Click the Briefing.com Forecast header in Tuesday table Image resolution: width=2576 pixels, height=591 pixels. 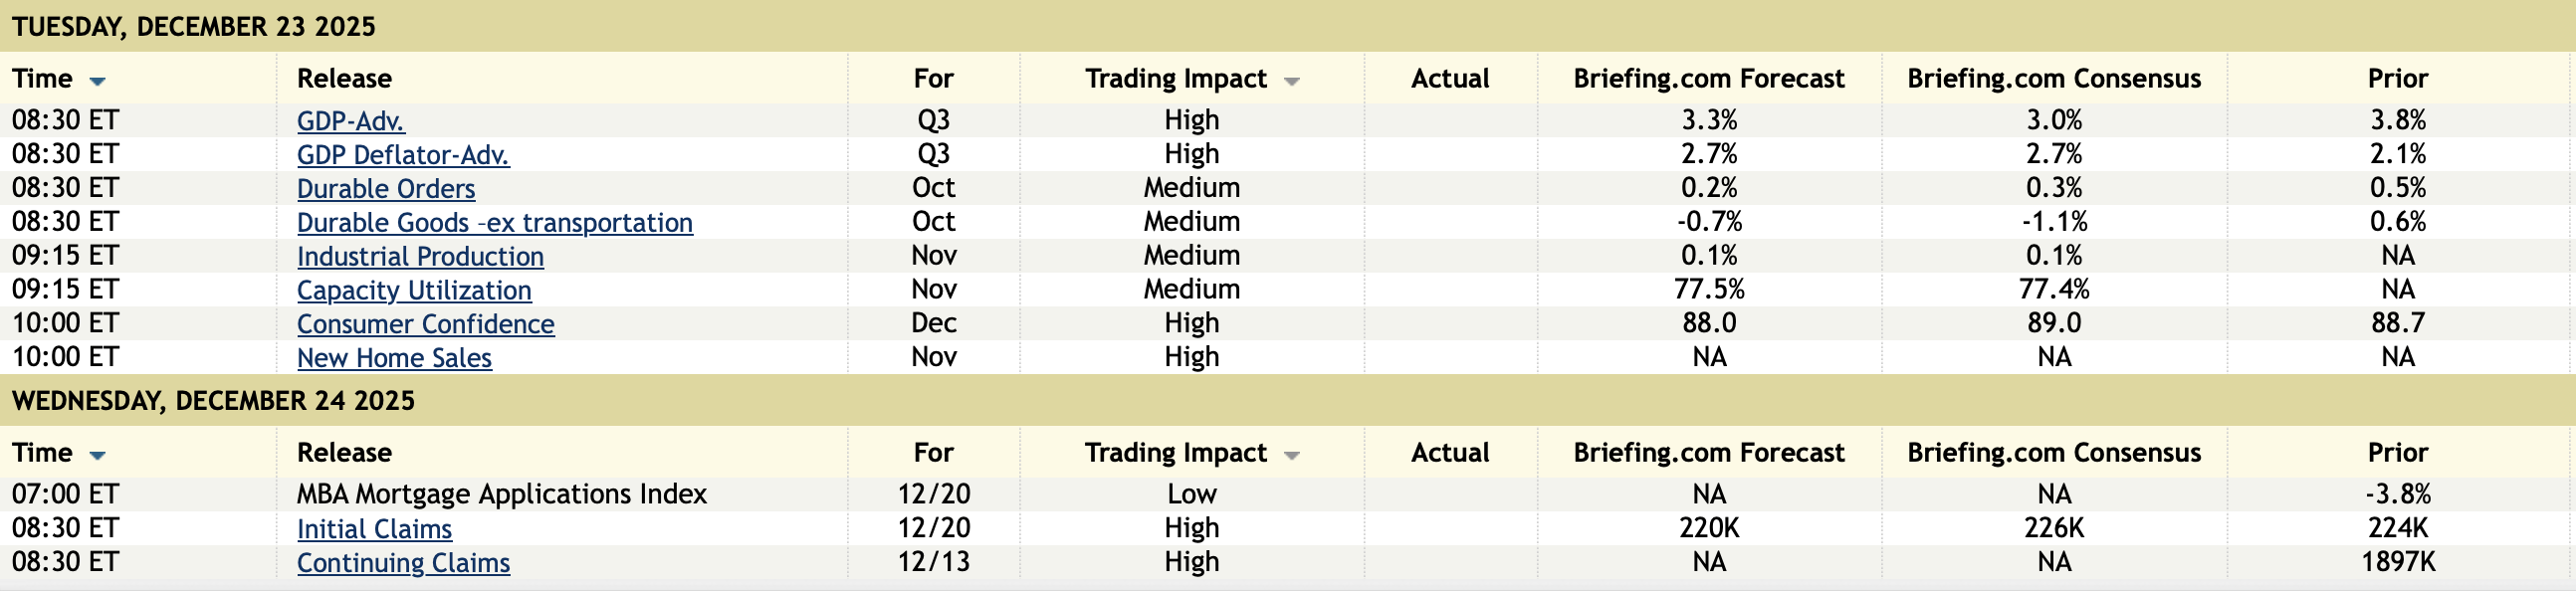tap(1708, 79)
